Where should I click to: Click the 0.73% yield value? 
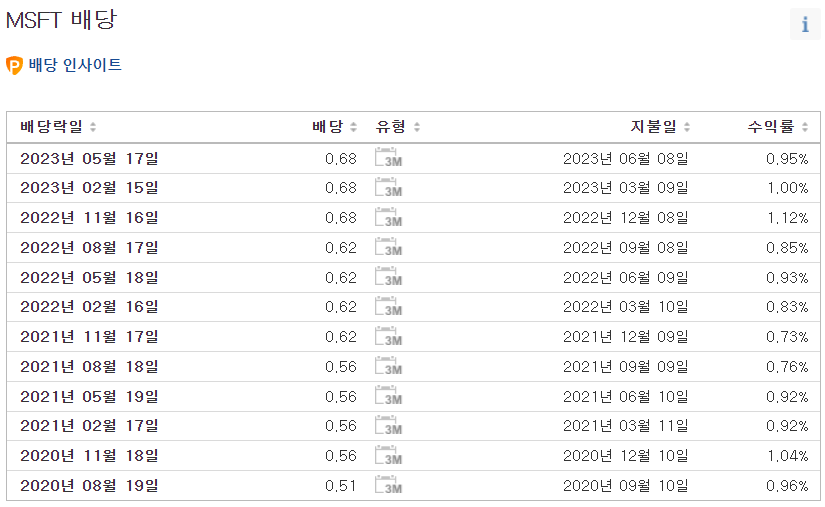click(x=787, y=337)
